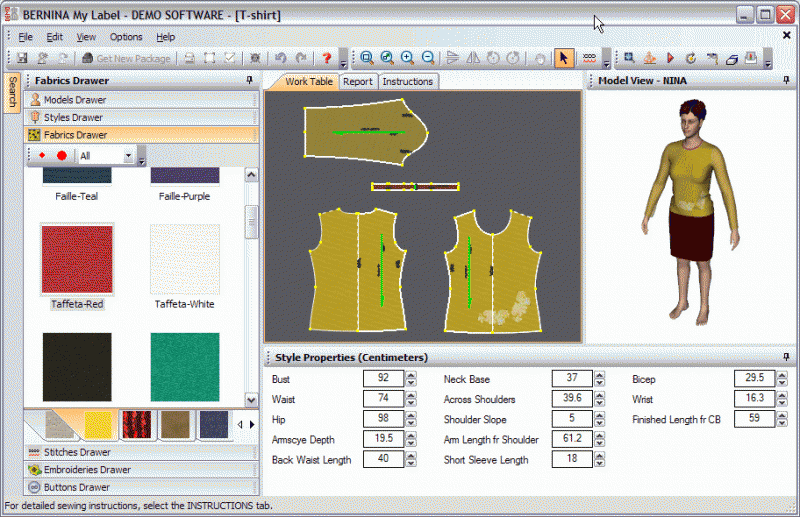The height and width of the screenshot is (517, 800).
Task: Click the fabric list scroll down arrow
Action: (x=251, y=400)
